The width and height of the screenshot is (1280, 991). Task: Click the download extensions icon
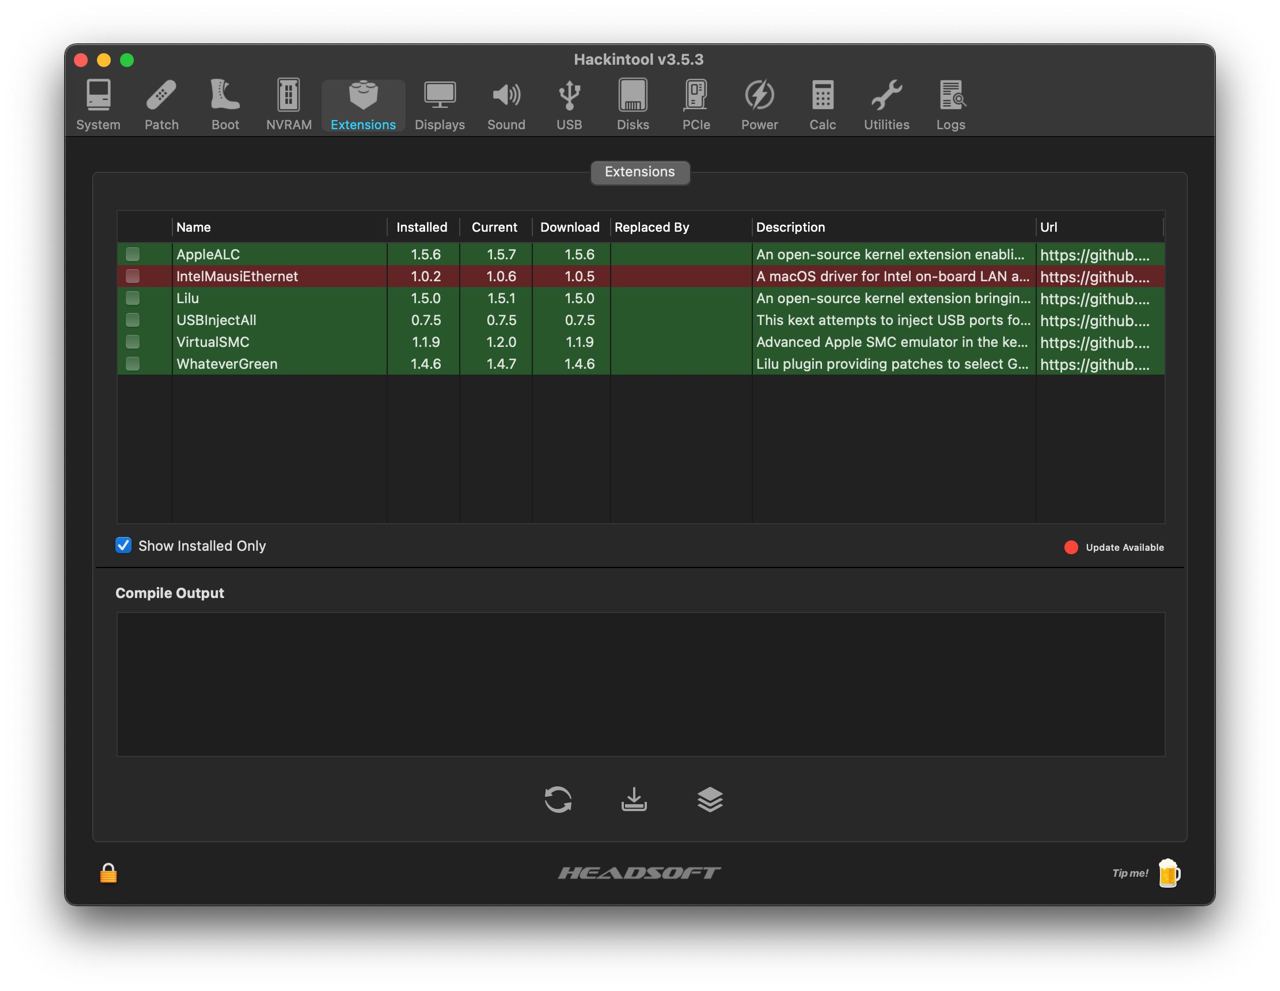[x=634, y=799]
